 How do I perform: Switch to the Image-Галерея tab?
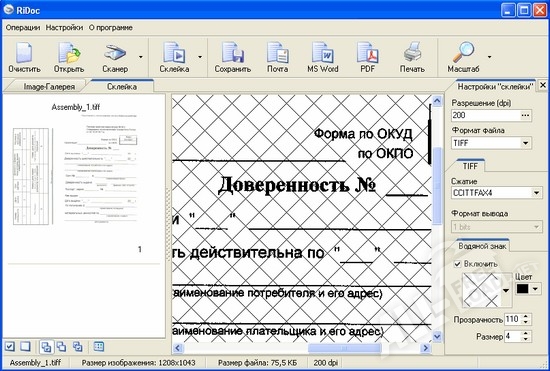[49, 87]
